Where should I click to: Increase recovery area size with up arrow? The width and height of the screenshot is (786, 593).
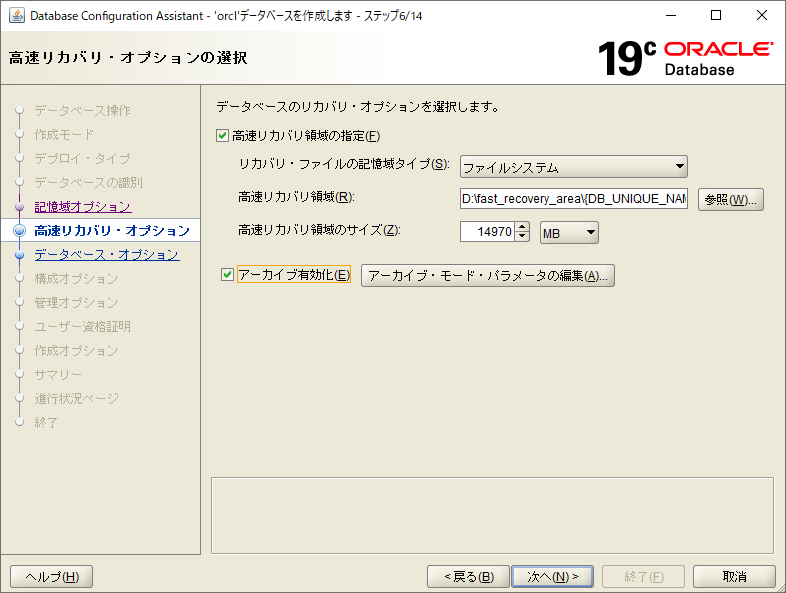(x=522, y=227)
